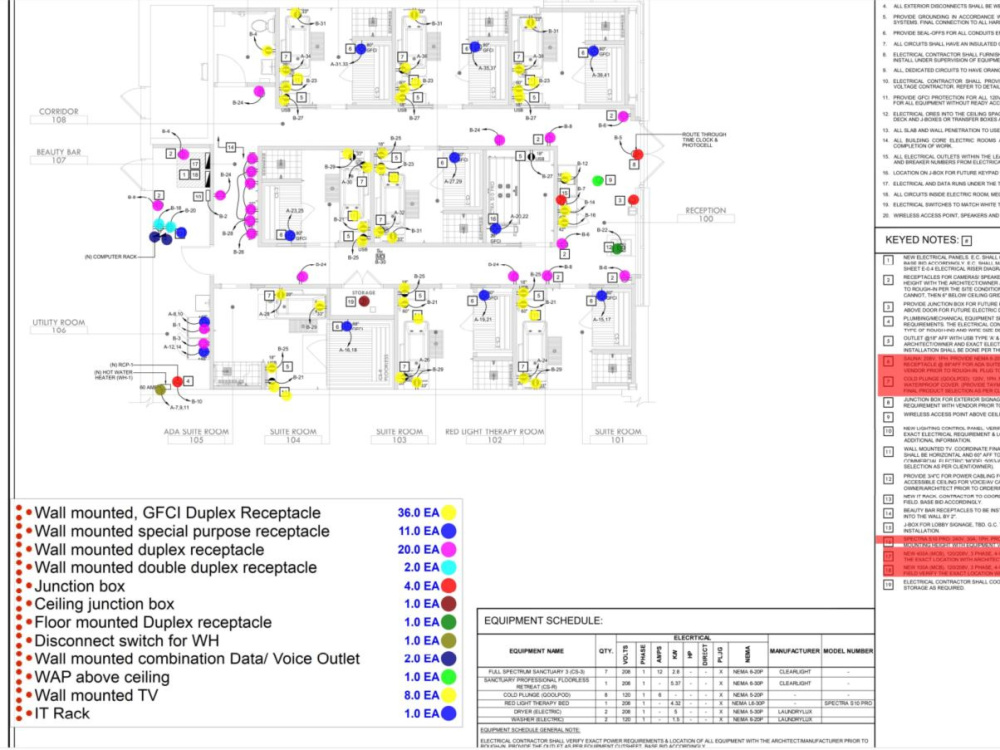The height and width of the screenshot is (750, 1000).
Task: Select the red junction box marker by hot water heater
Action: coord(177,381)
